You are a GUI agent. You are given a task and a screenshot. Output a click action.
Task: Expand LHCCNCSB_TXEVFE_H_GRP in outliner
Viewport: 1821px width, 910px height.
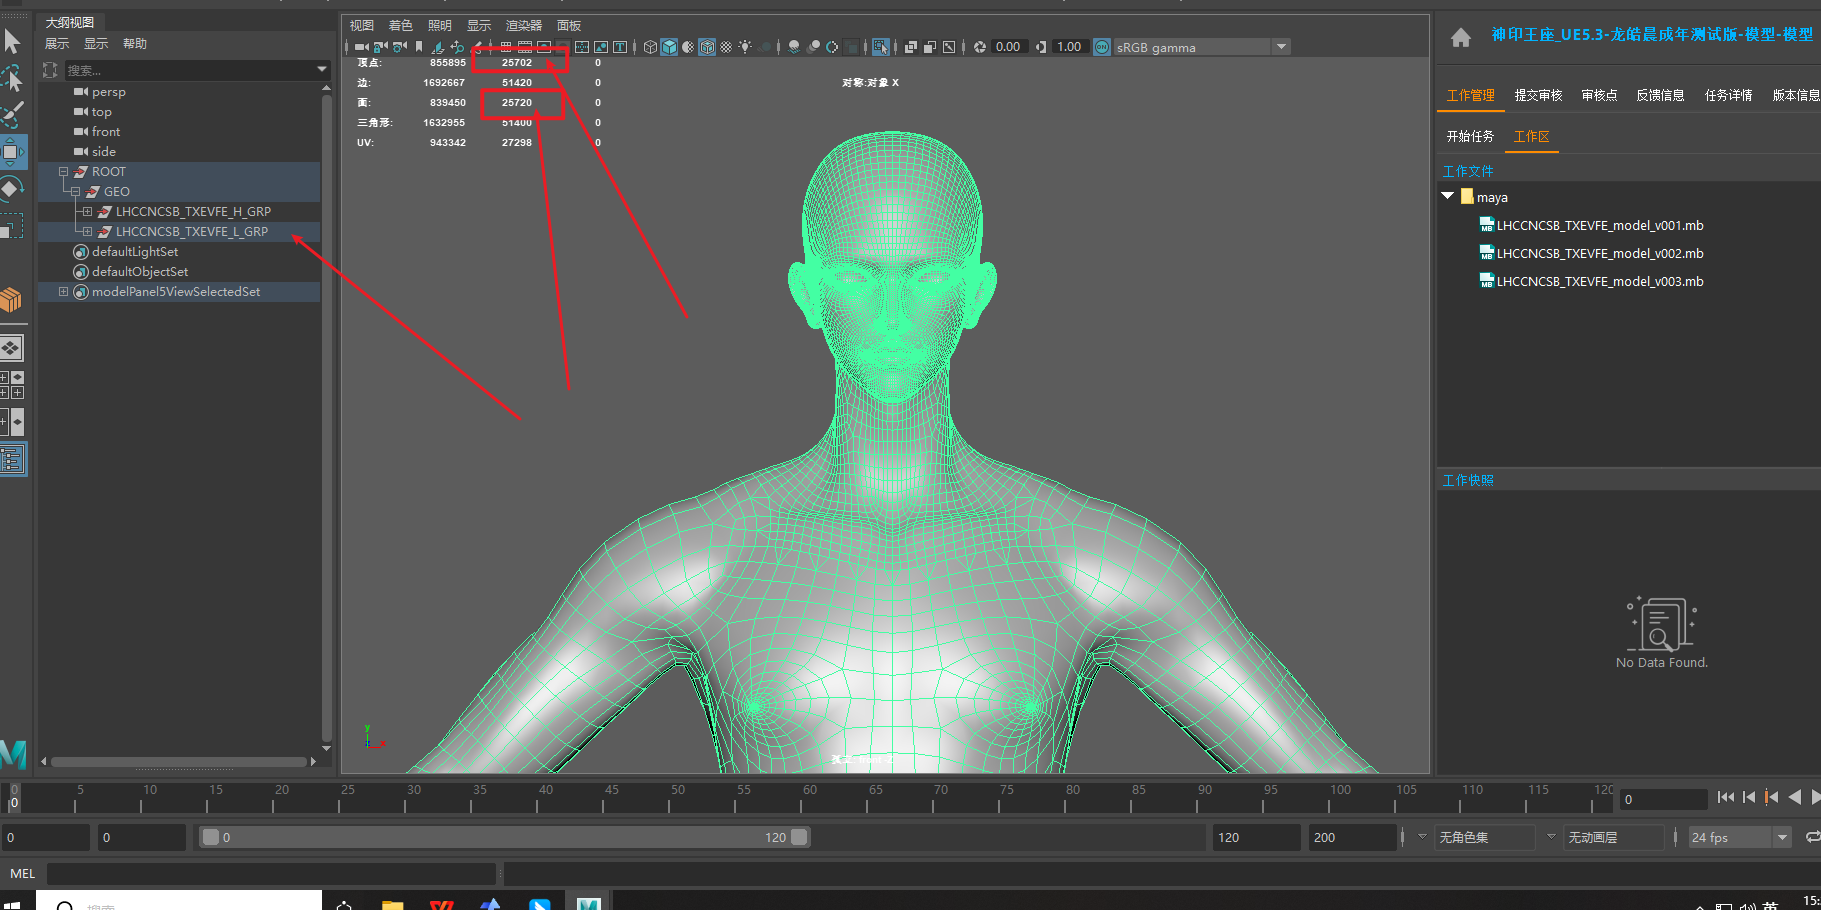pos(87,212)
